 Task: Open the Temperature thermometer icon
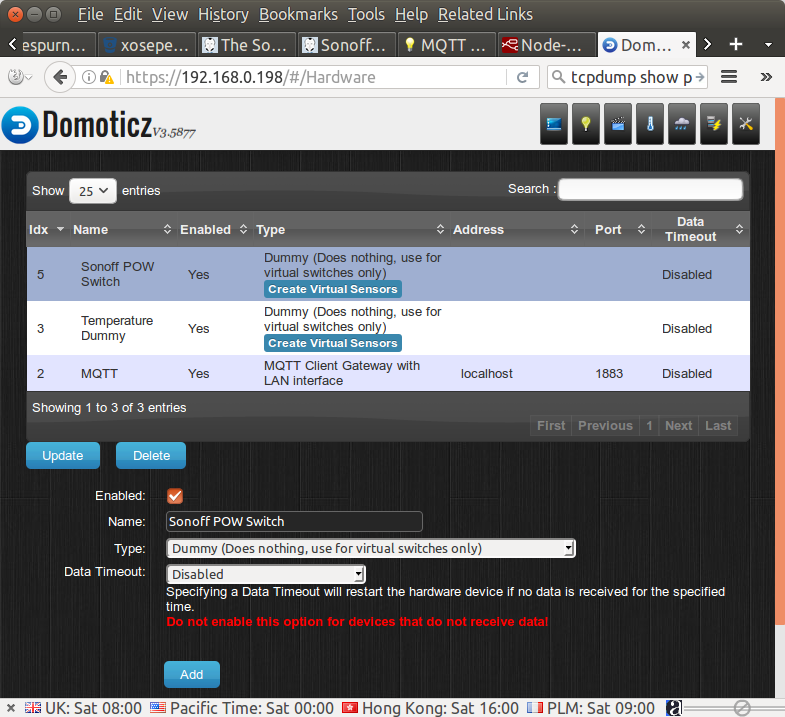(x=650, y=124)
